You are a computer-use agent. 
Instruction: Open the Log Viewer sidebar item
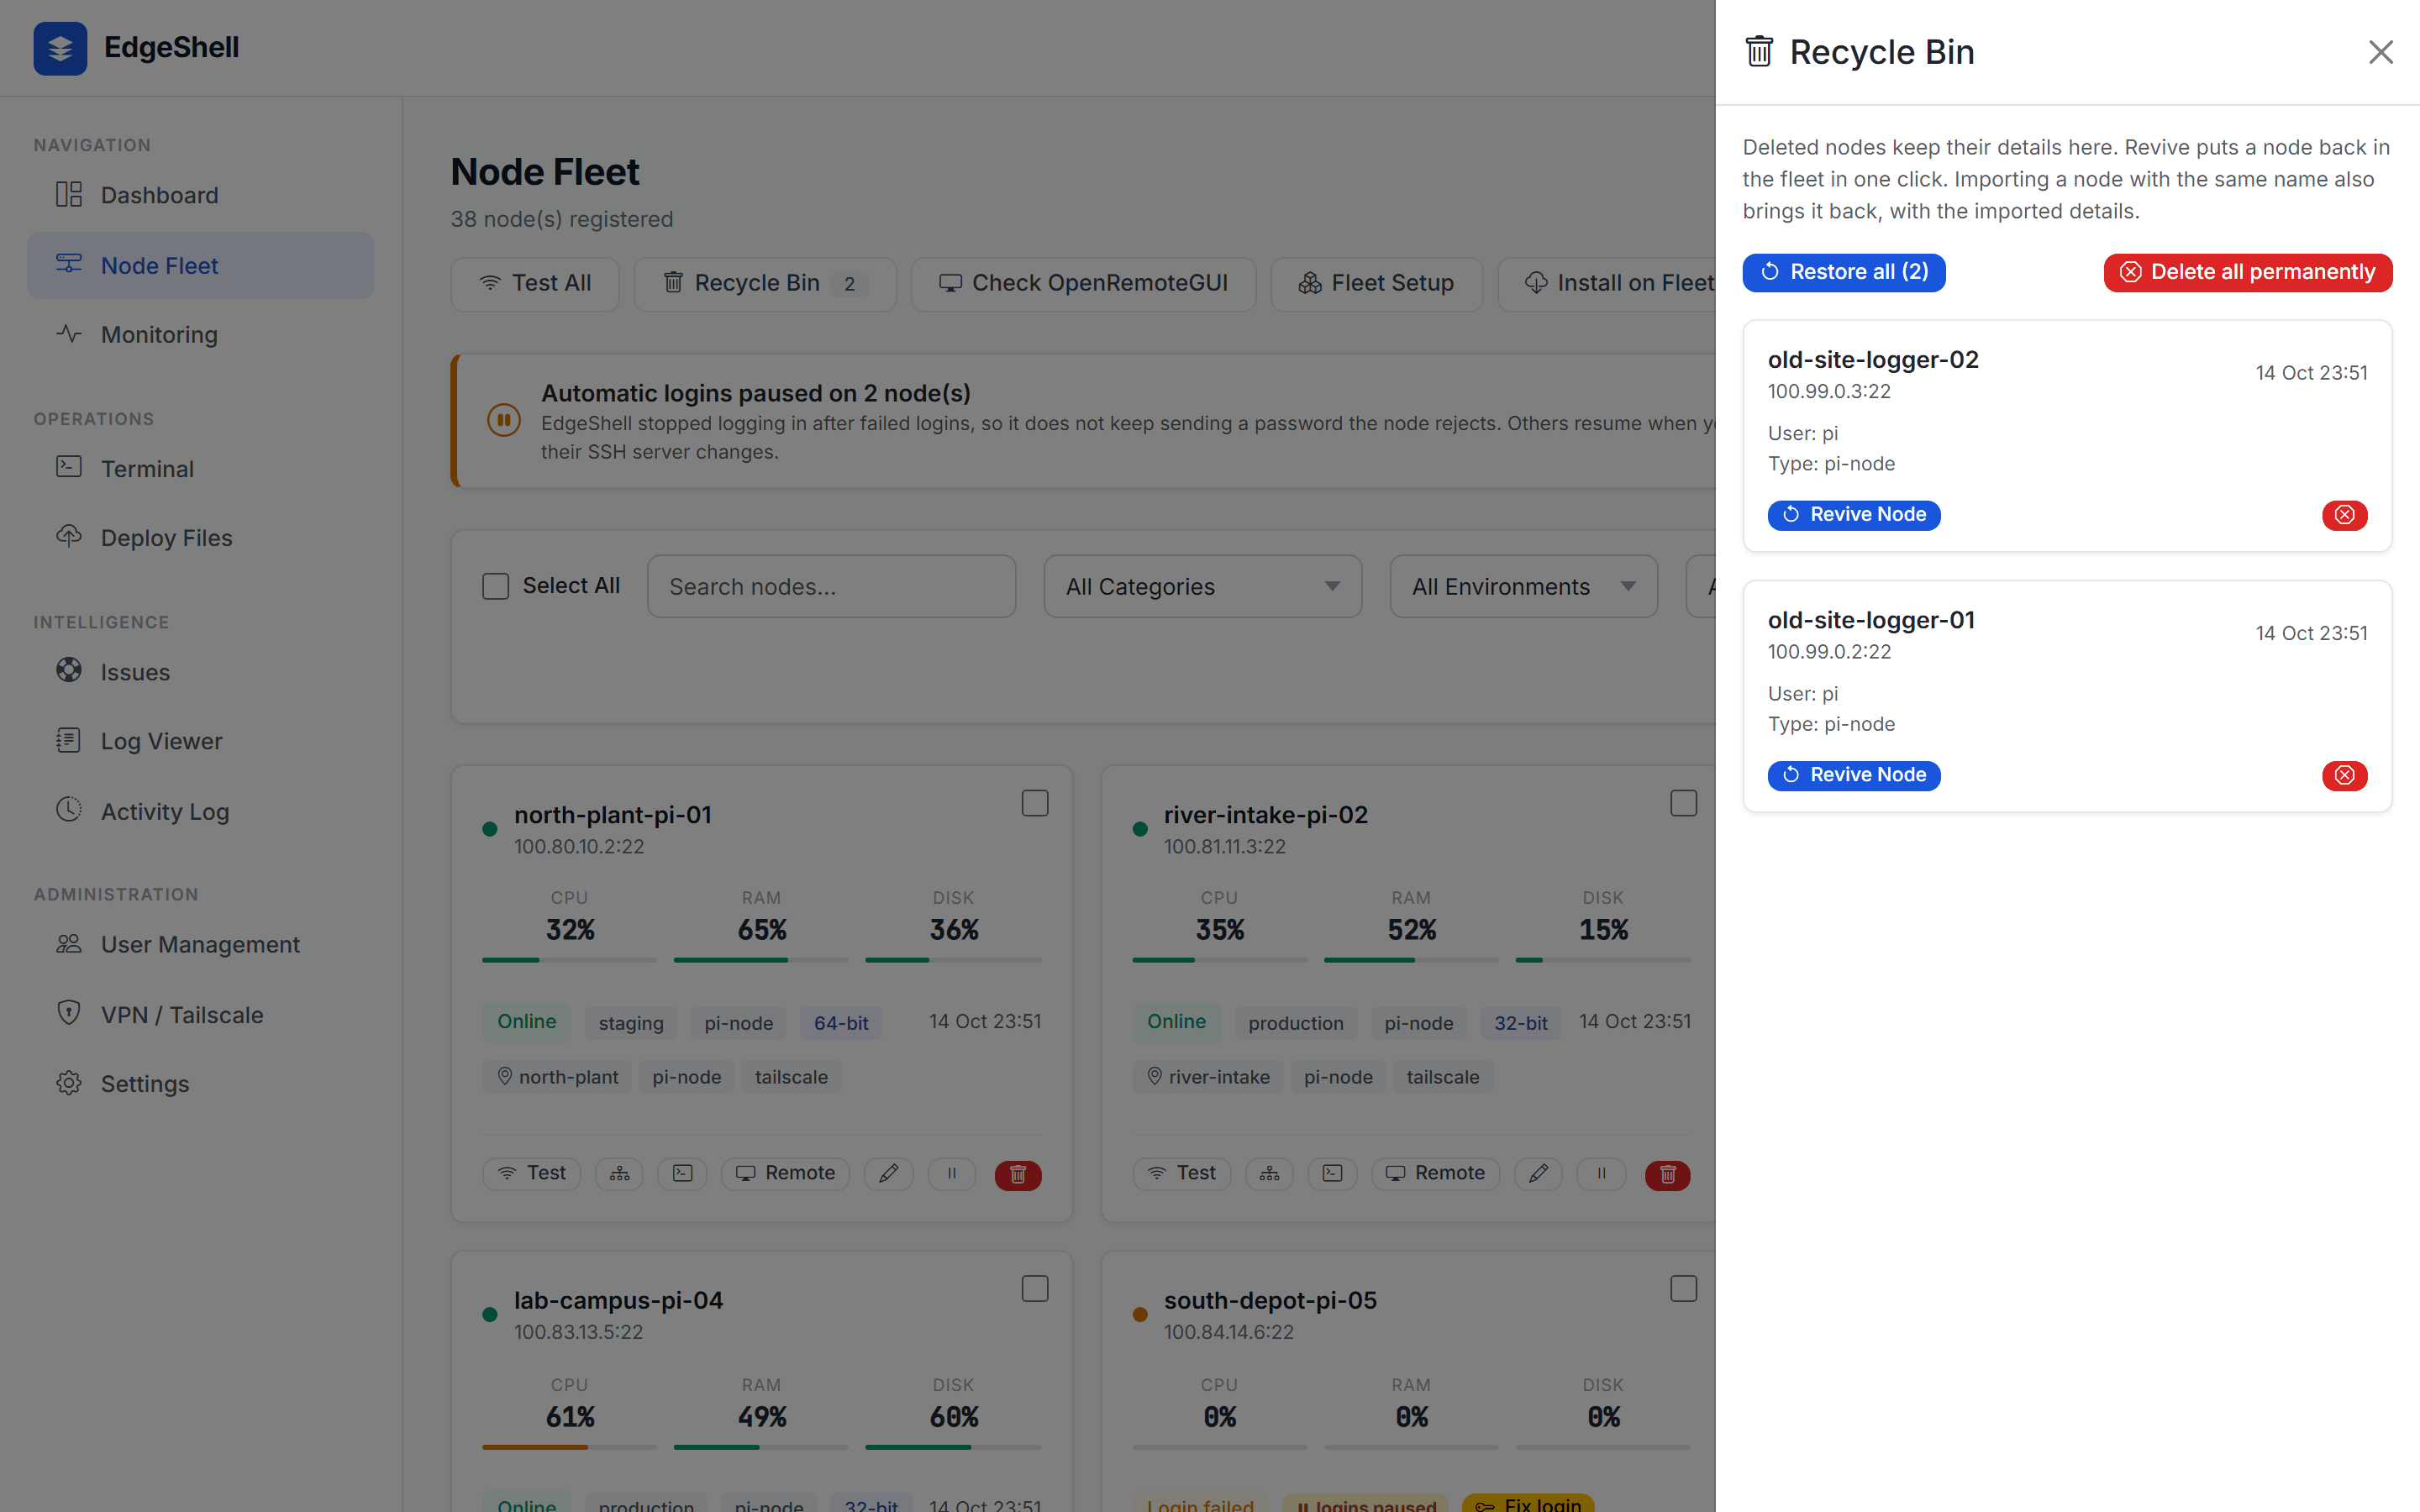click(x=201, y=741)
